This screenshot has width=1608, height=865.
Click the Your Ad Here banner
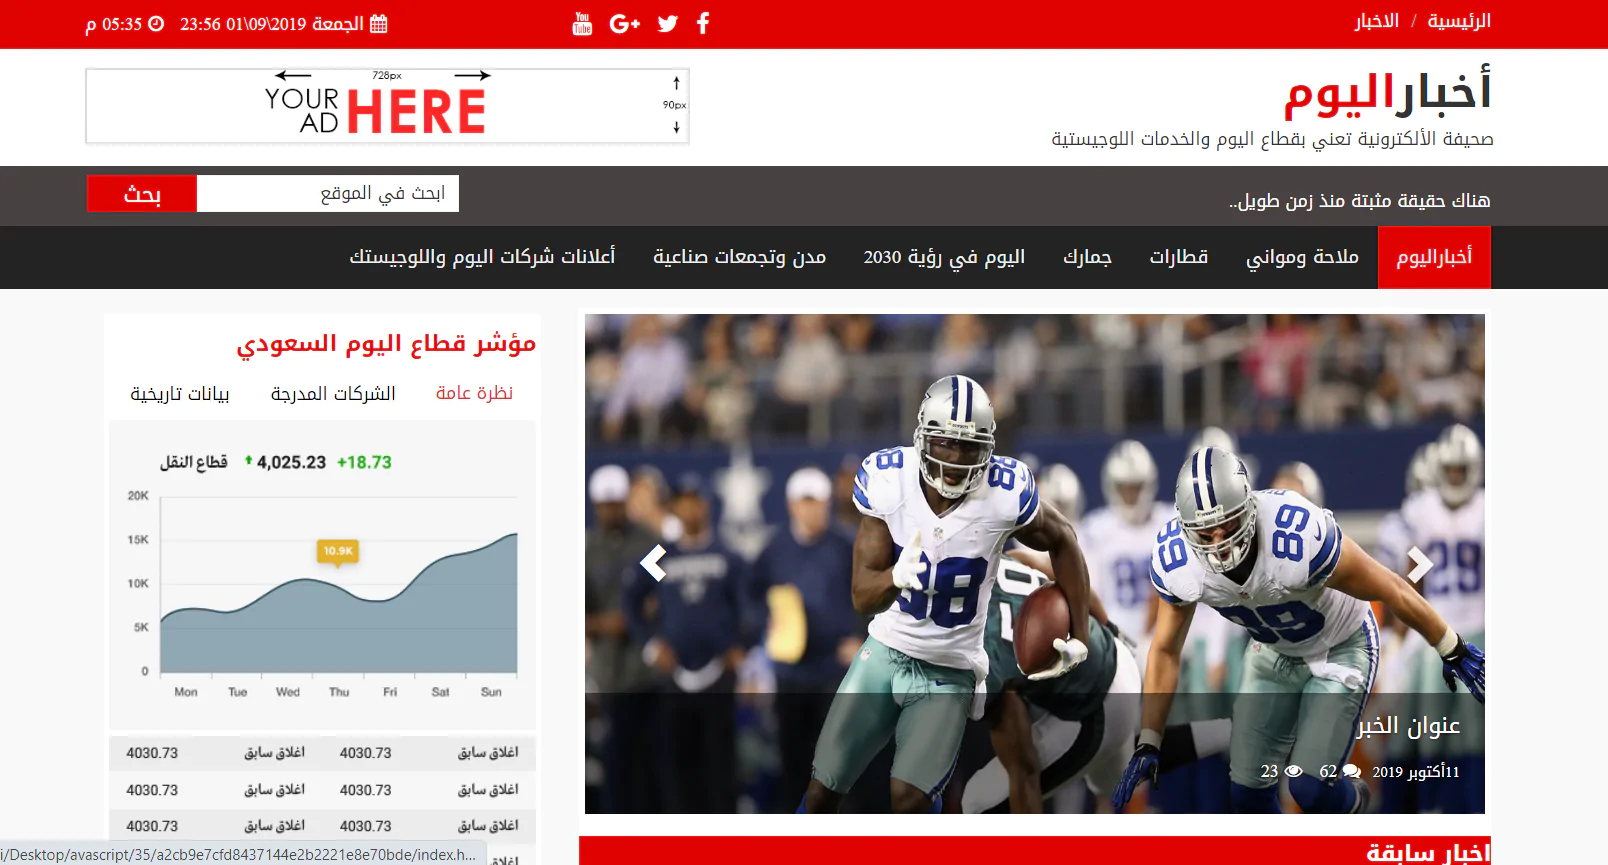388,106
